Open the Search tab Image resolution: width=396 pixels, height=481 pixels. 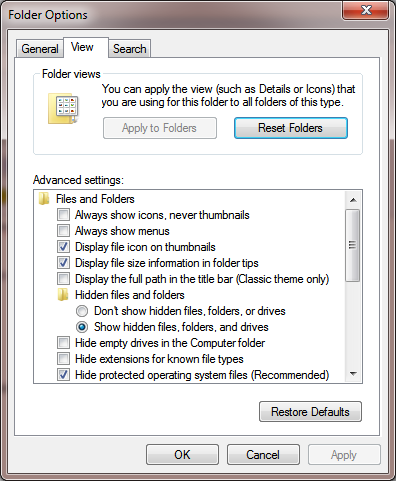click(x=129, y=49)
